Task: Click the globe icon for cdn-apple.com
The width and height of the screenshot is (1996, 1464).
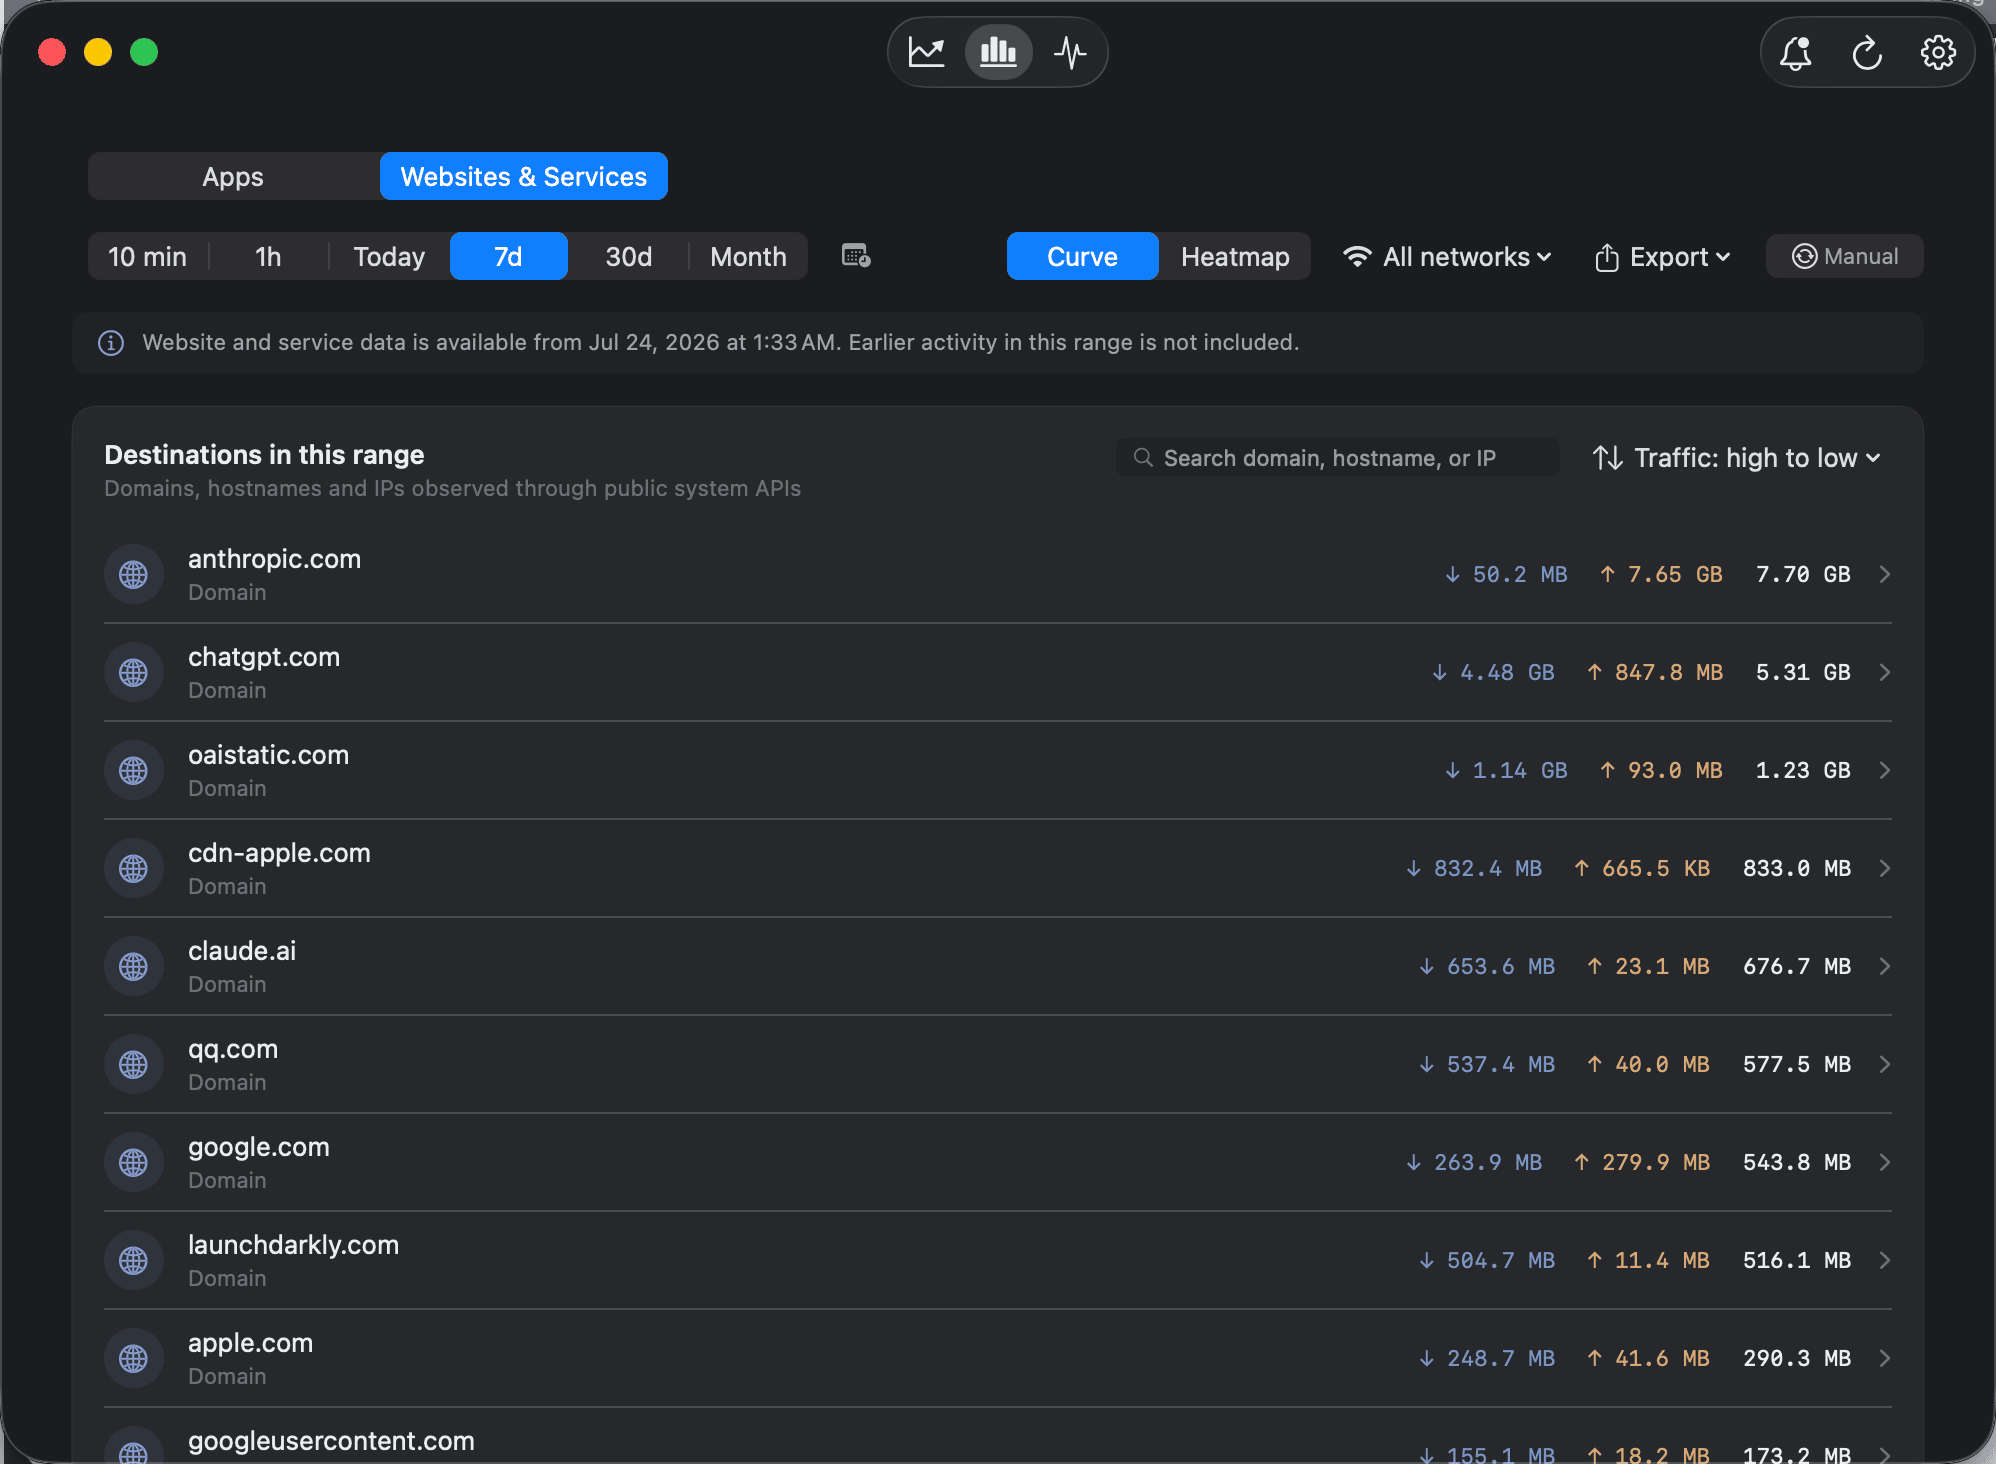Action: pos(134,868)
